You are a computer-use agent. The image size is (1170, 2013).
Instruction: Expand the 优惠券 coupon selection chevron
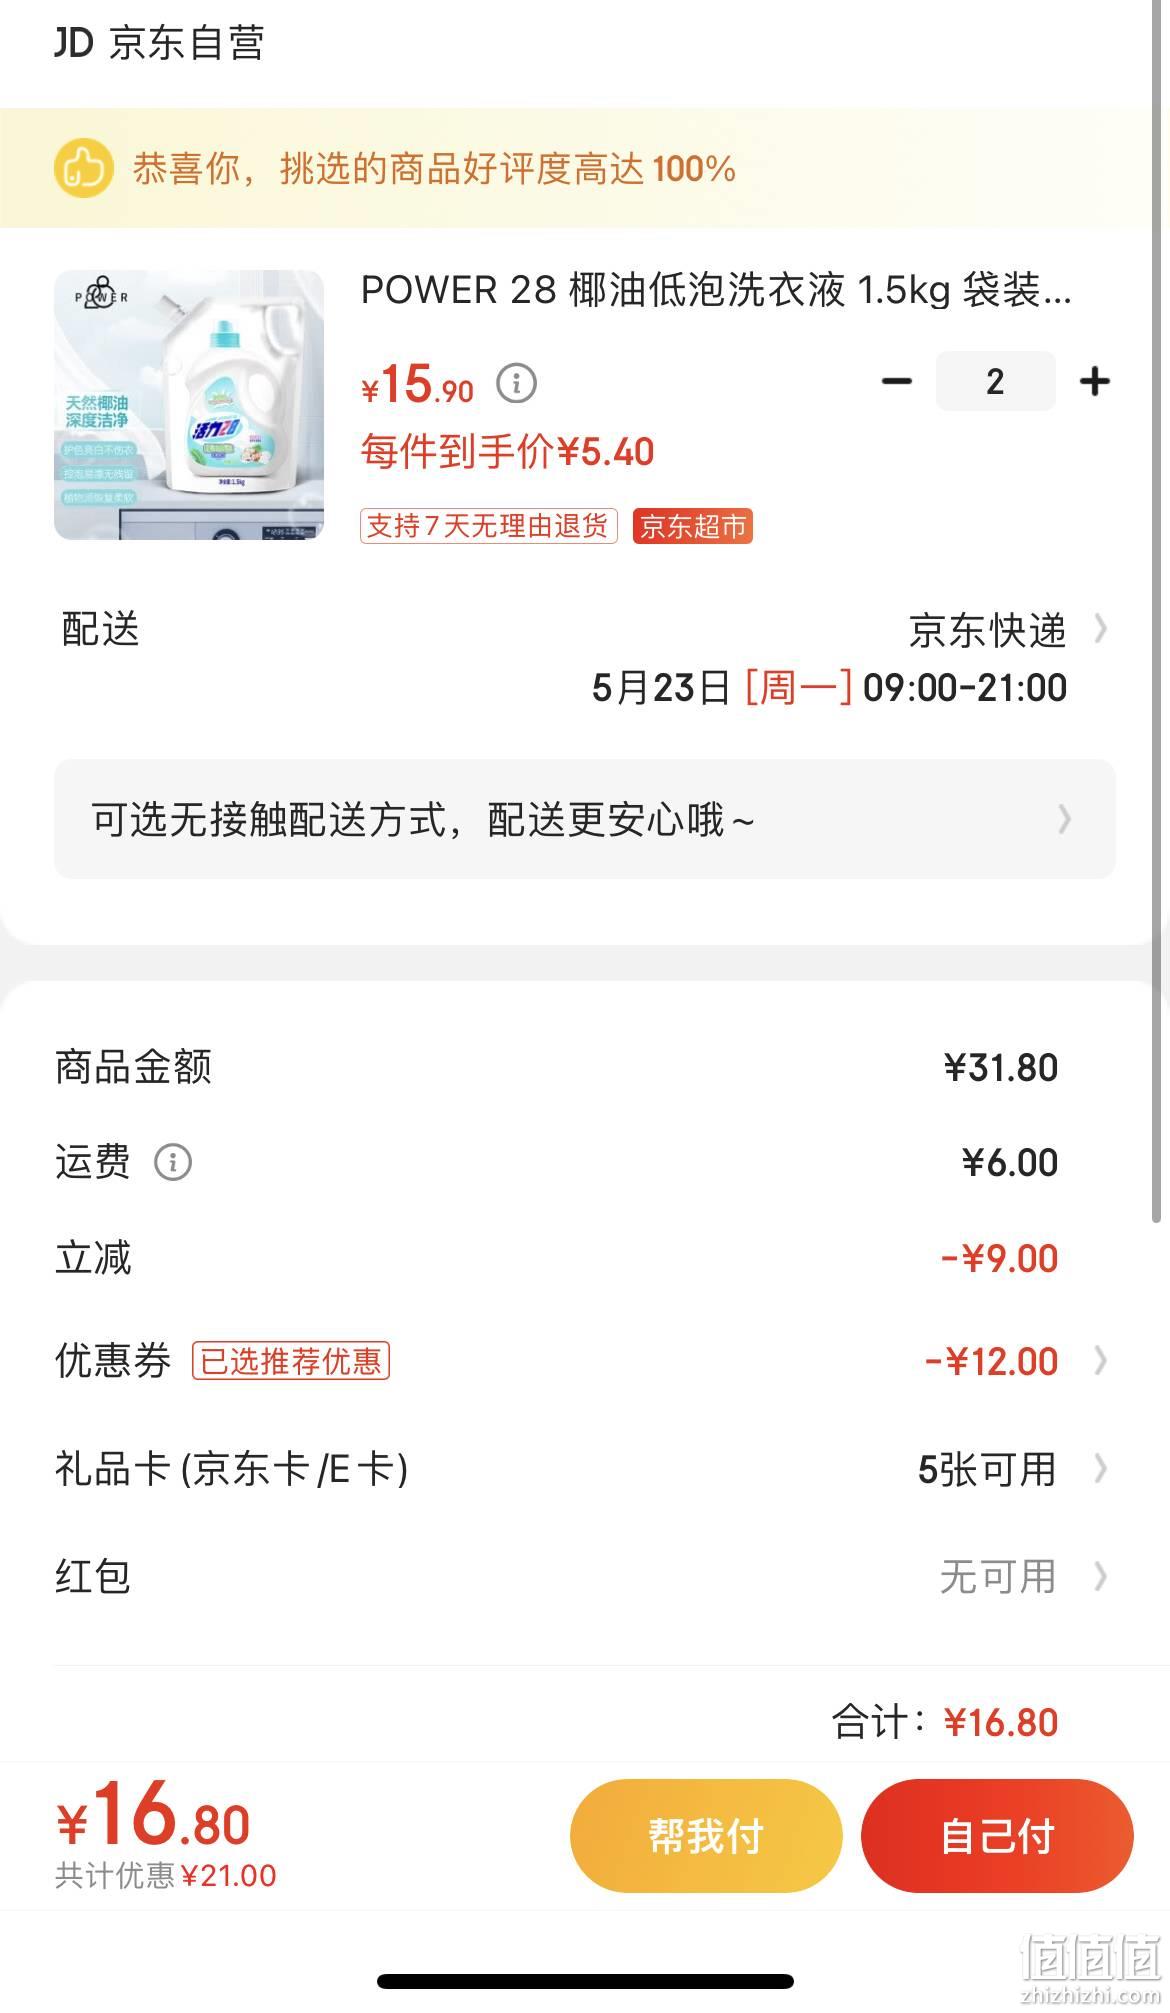coord(1100,1360)
